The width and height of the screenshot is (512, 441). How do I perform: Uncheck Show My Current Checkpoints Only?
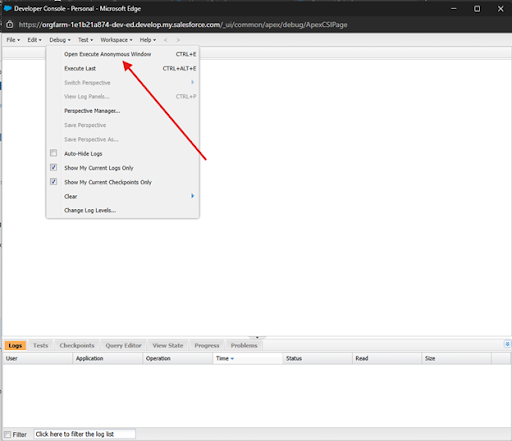point(53,182)
